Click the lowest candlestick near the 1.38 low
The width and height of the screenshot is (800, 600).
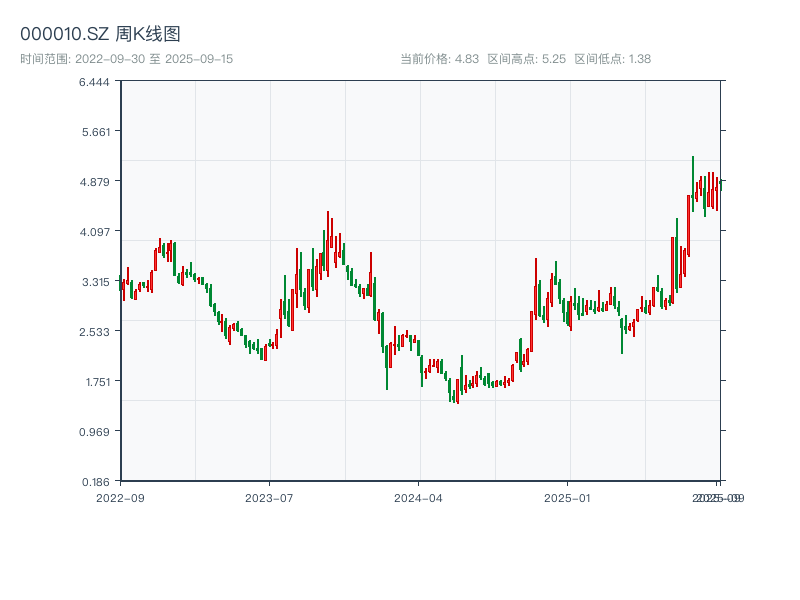coord(458,391)
